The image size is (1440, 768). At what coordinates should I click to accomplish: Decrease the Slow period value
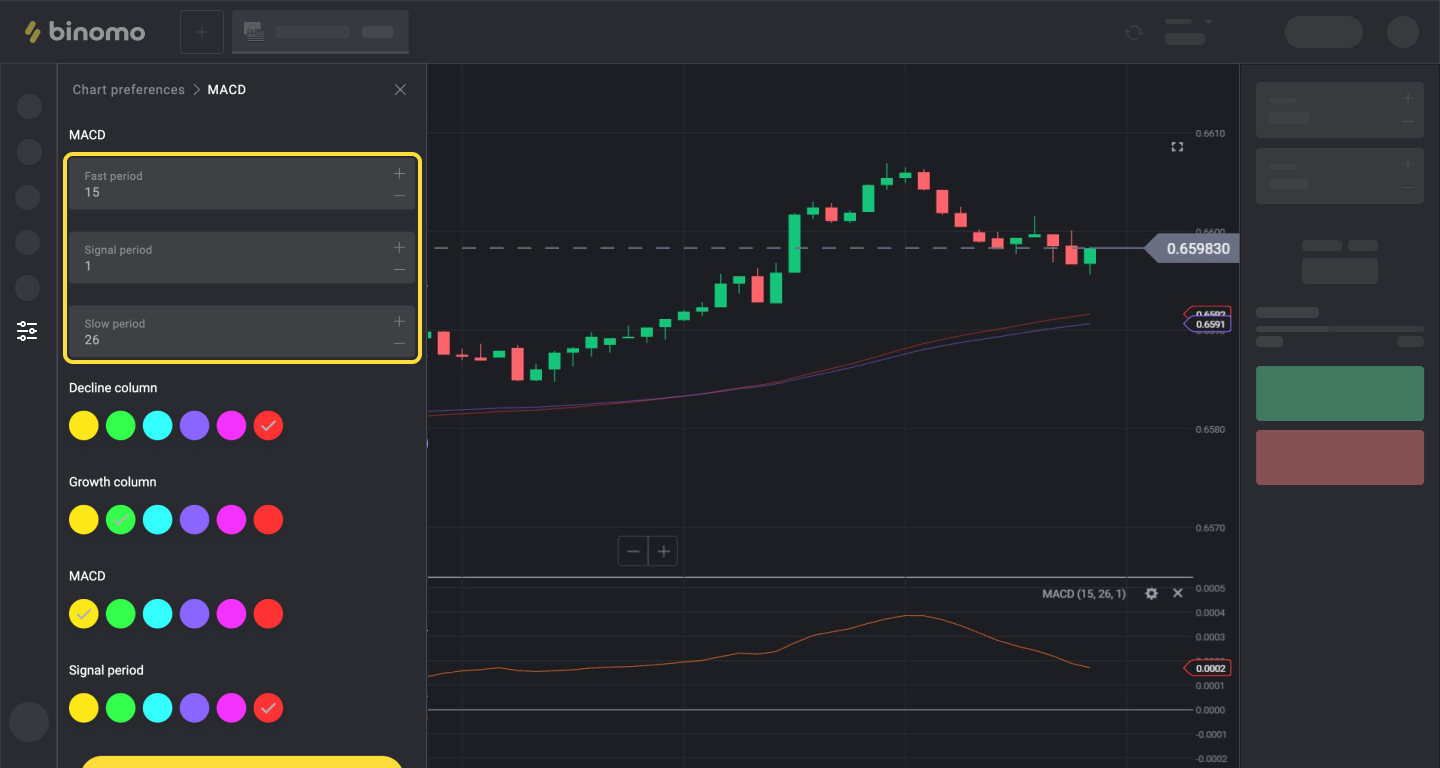pos(399,344)
